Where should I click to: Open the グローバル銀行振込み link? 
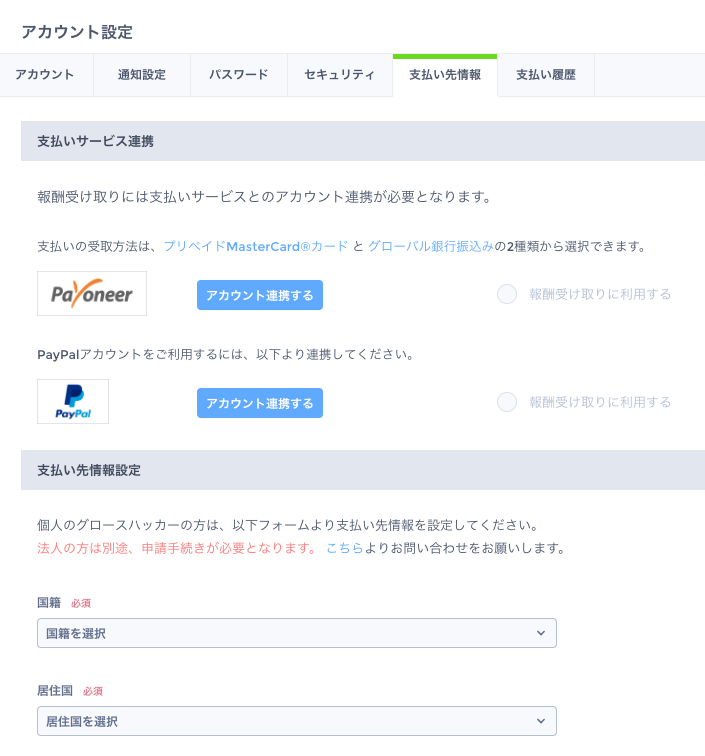point(431,247)
